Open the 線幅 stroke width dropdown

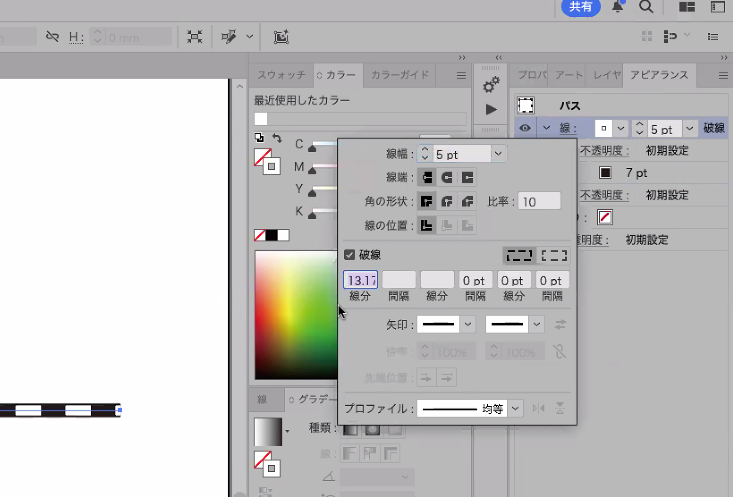[499, 154]
